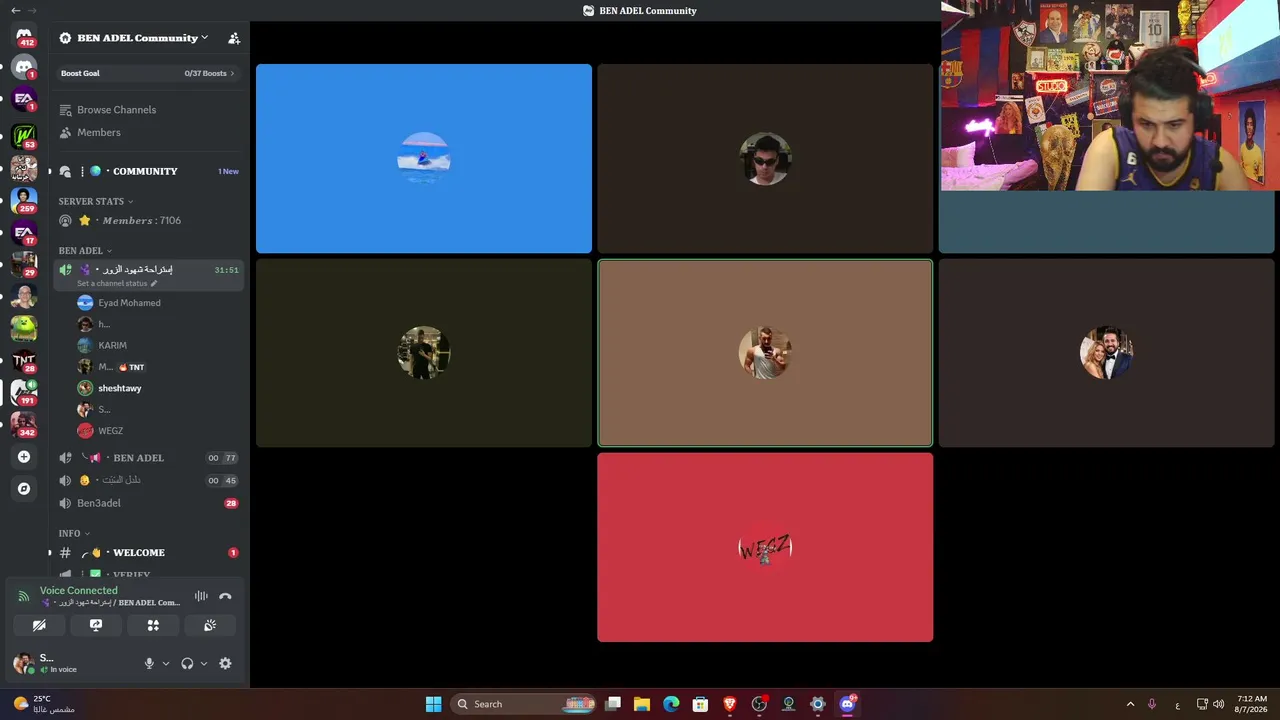Image resolution: width=1280 pixels, height=720 pixels.
Task: Launch Brave browser from taskbar
Action: 729,704
